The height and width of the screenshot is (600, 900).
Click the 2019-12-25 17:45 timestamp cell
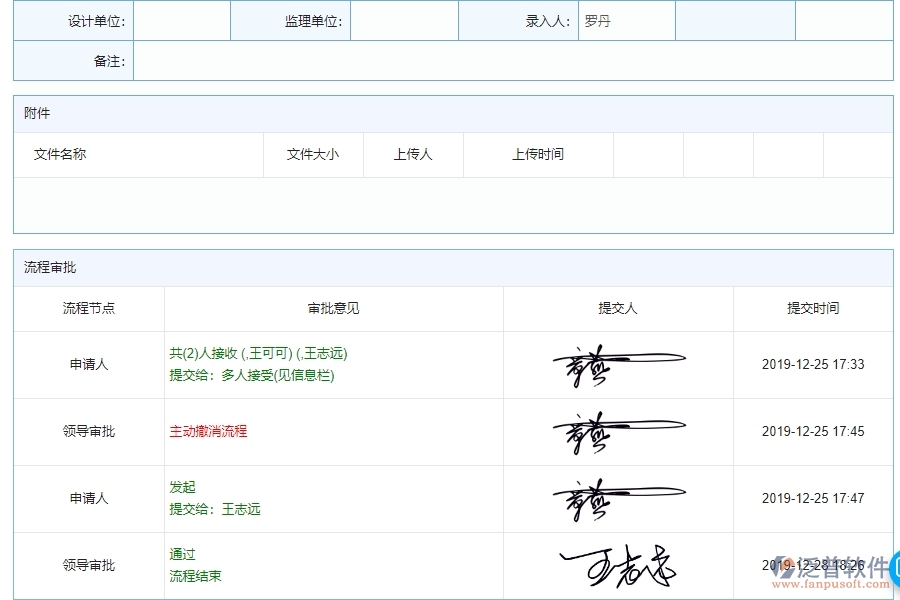click(x=813, y=431)
